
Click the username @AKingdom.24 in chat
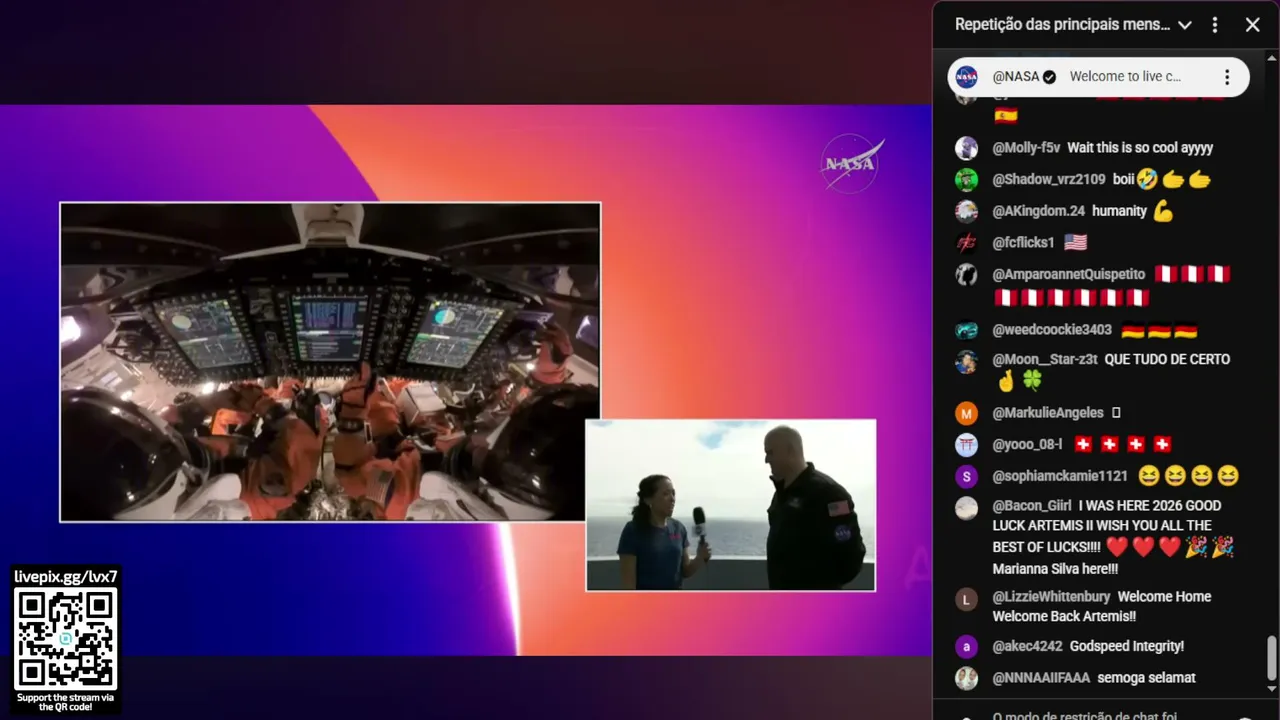coord(1038,211)
